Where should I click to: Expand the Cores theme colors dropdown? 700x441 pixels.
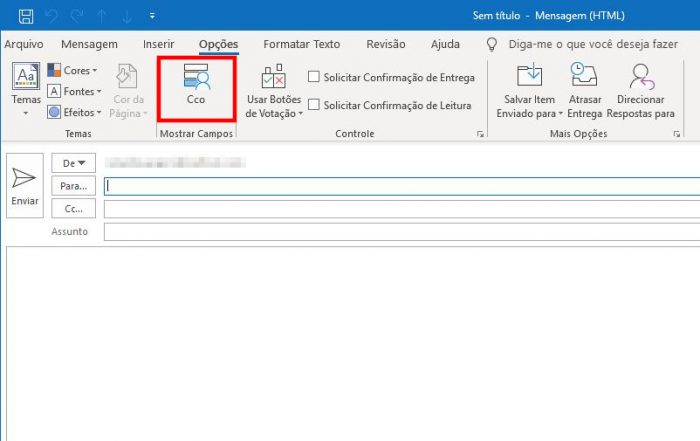pos(72,71)
